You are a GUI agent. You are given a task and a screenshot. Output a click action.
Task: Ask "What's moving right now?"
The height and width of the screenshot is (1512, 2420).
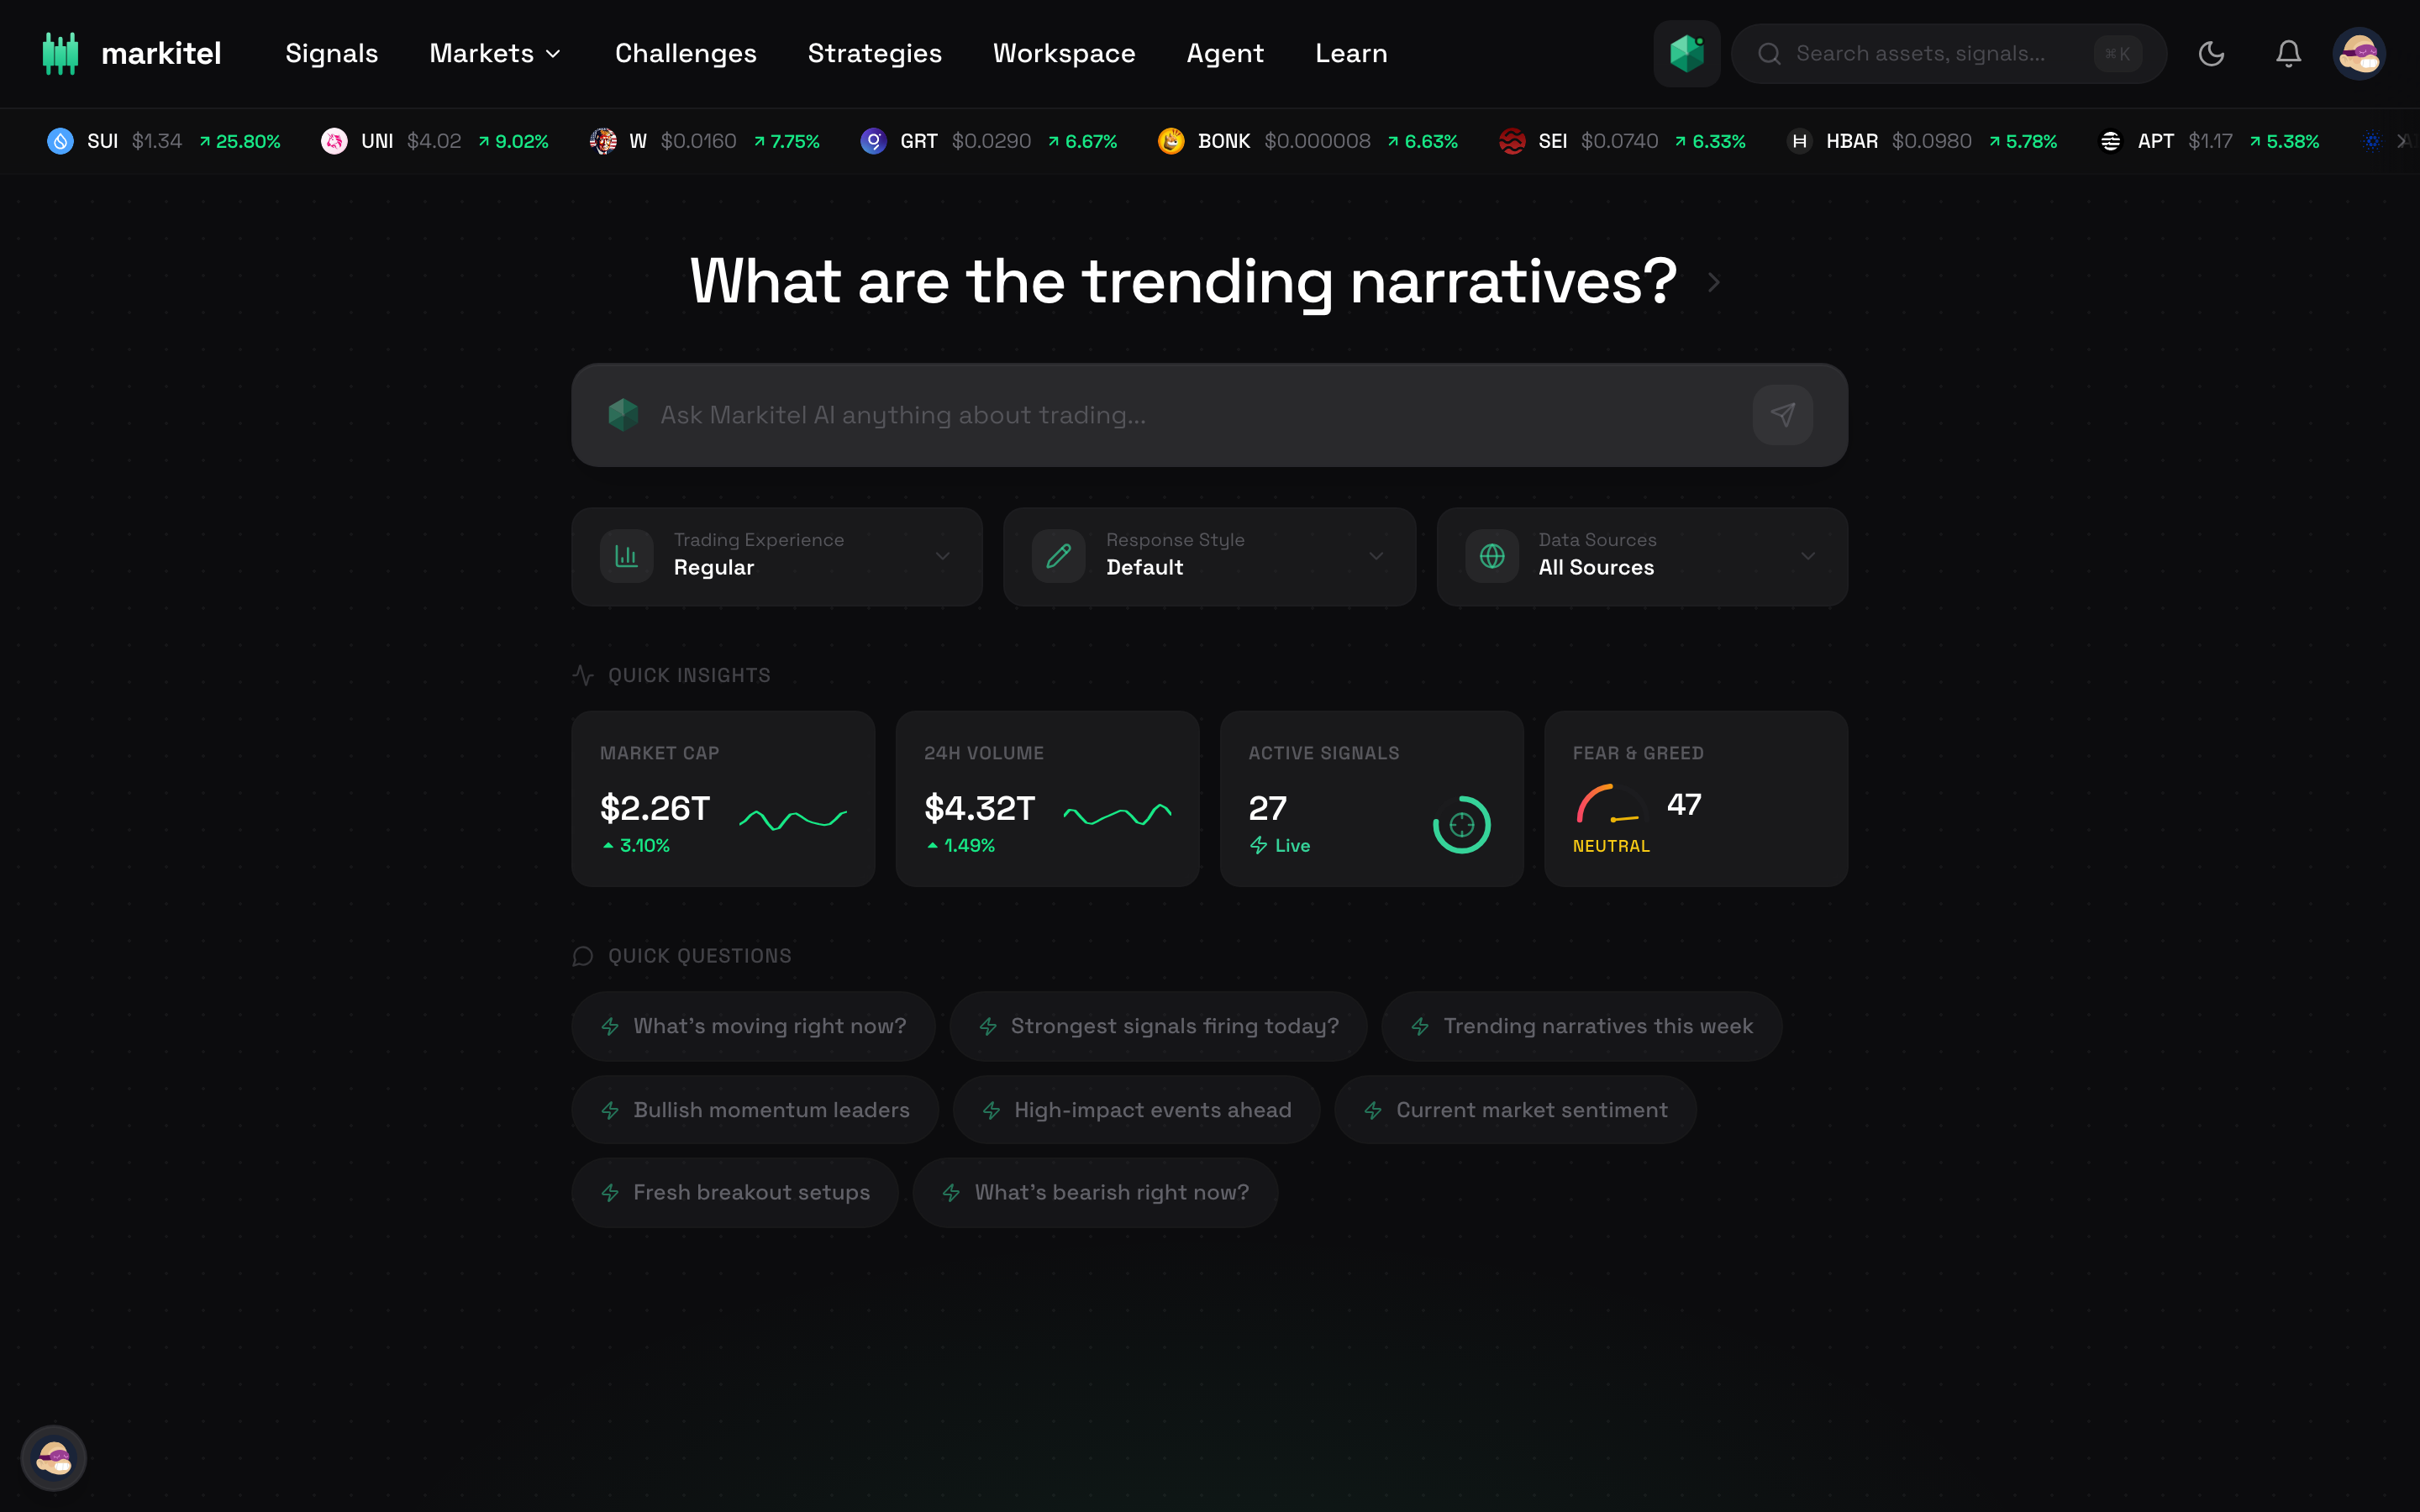(x=754, y=1027)
